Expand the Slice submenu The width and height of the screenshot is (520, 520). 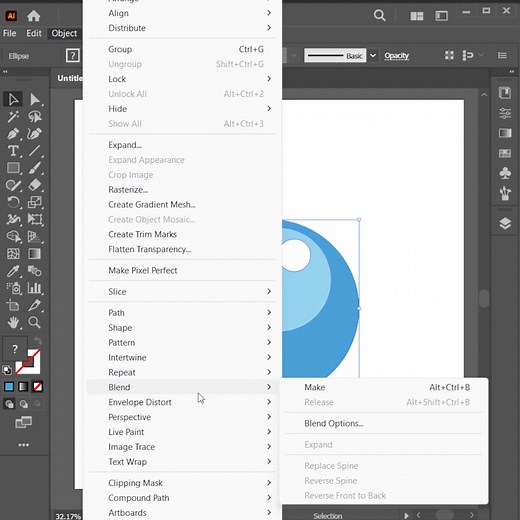[269, 291]
